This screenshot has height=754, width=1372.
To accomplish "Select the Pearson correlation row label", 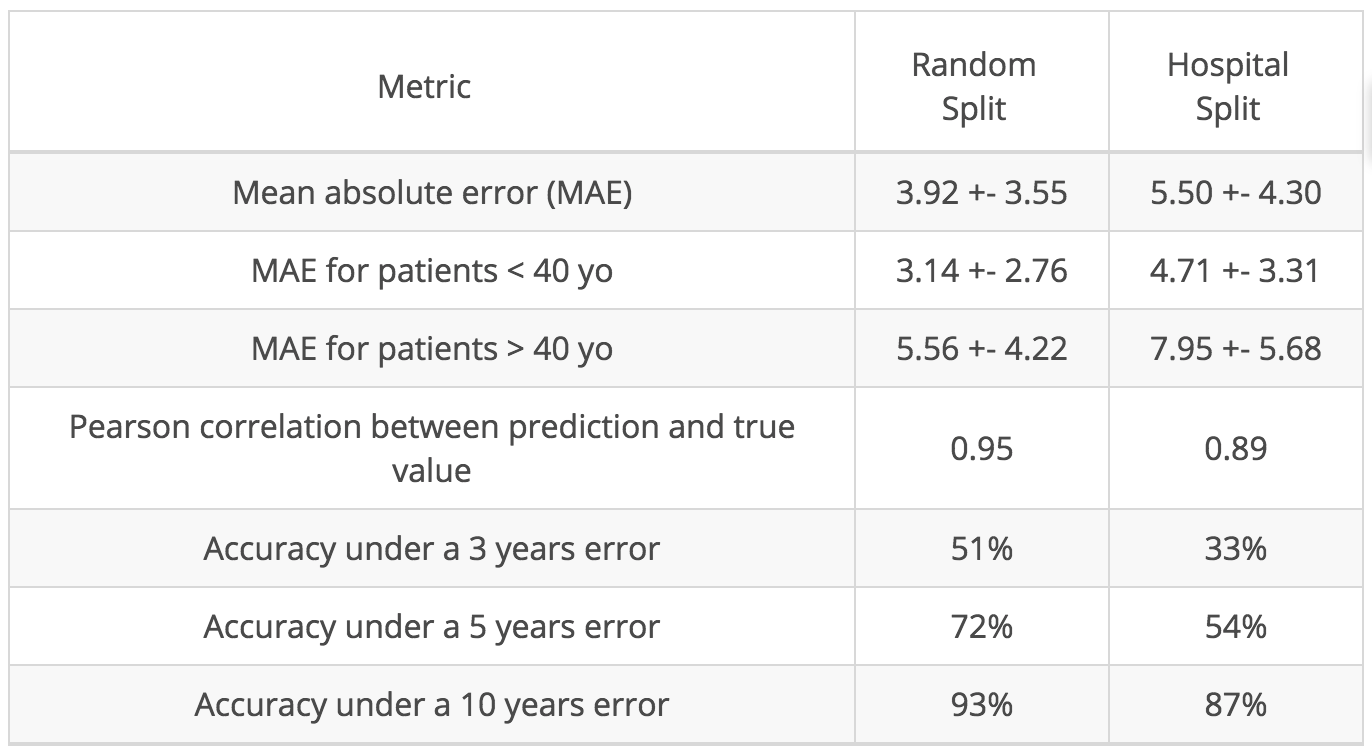I will pos(432,447).
